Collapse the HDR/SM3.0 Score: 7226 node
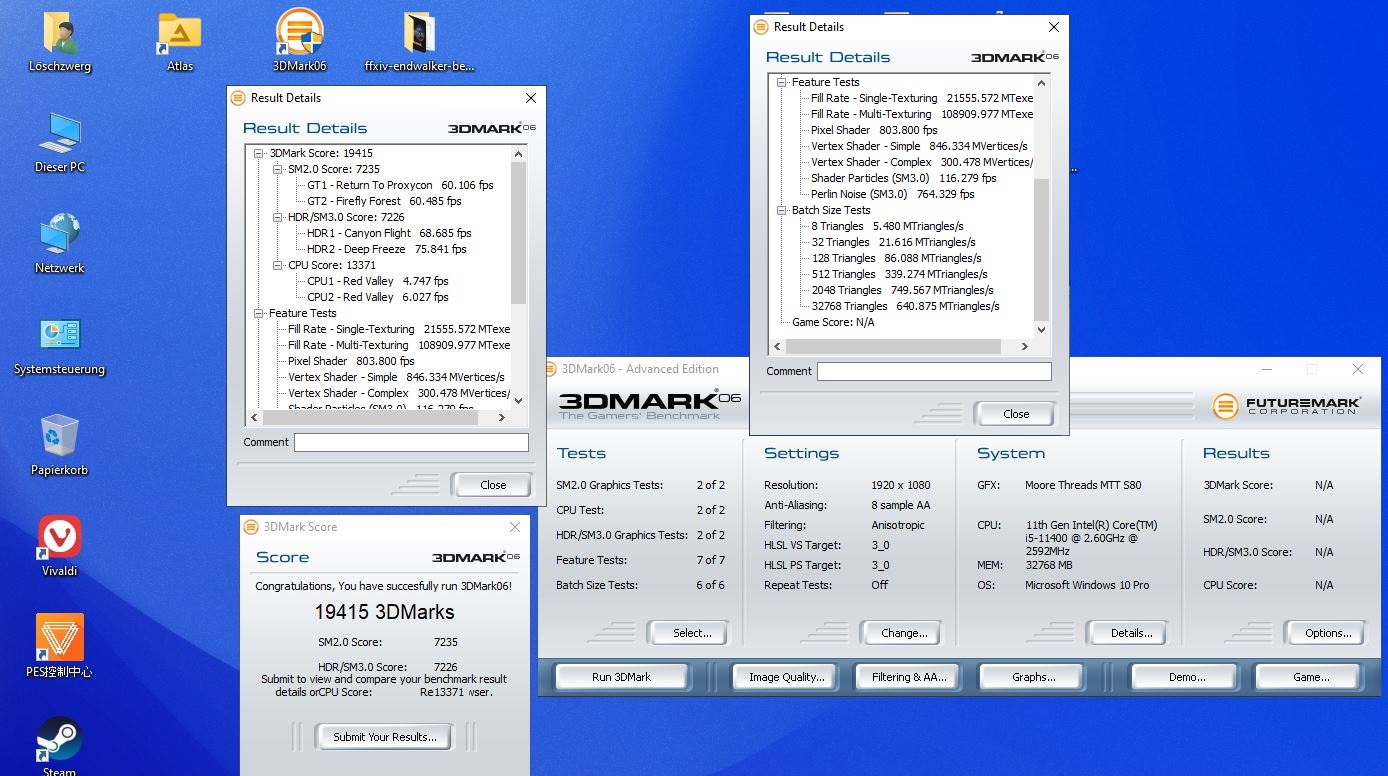The height and width of the screenshot is (776, 1388). pos(278,217)
